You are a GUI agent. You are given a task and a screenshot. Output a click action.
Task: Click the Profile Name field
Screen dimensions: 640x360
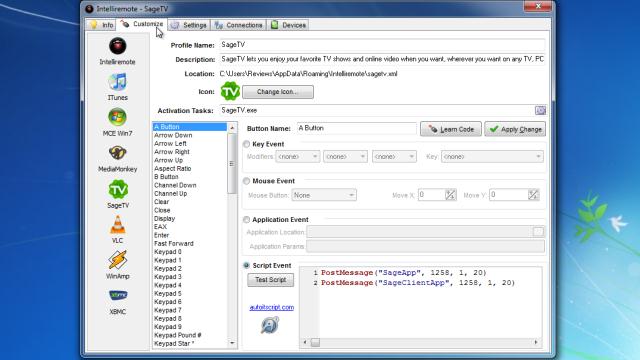(382, 45)
